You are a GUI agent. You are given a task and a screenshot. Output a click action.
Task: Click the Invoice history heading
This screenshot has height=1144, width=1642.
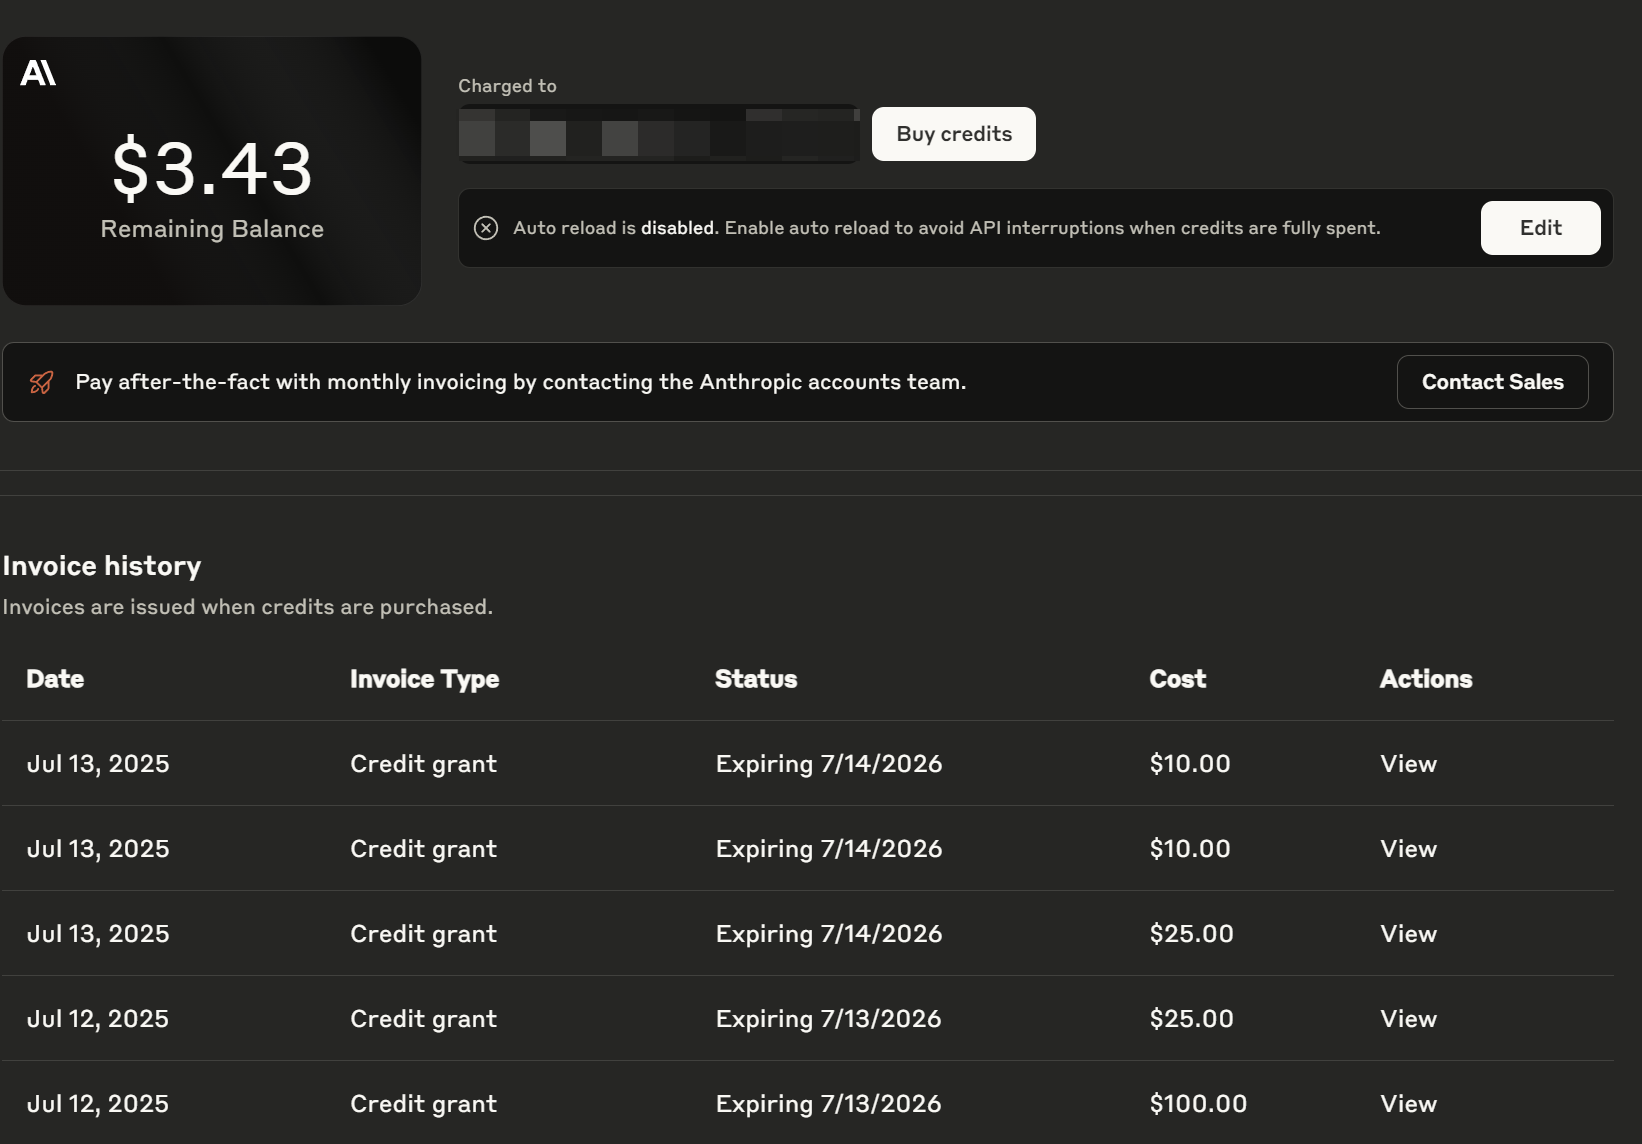click(102, 566)
